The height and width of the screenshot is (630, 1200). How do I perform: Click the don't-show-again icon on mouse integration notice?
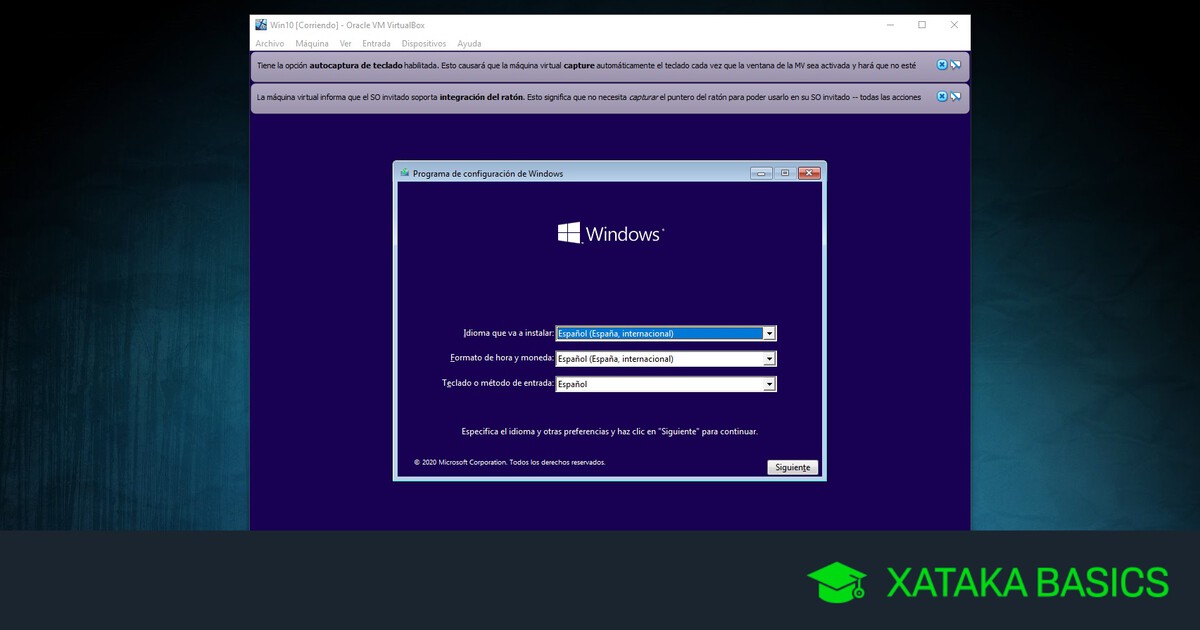coord(955,97)
